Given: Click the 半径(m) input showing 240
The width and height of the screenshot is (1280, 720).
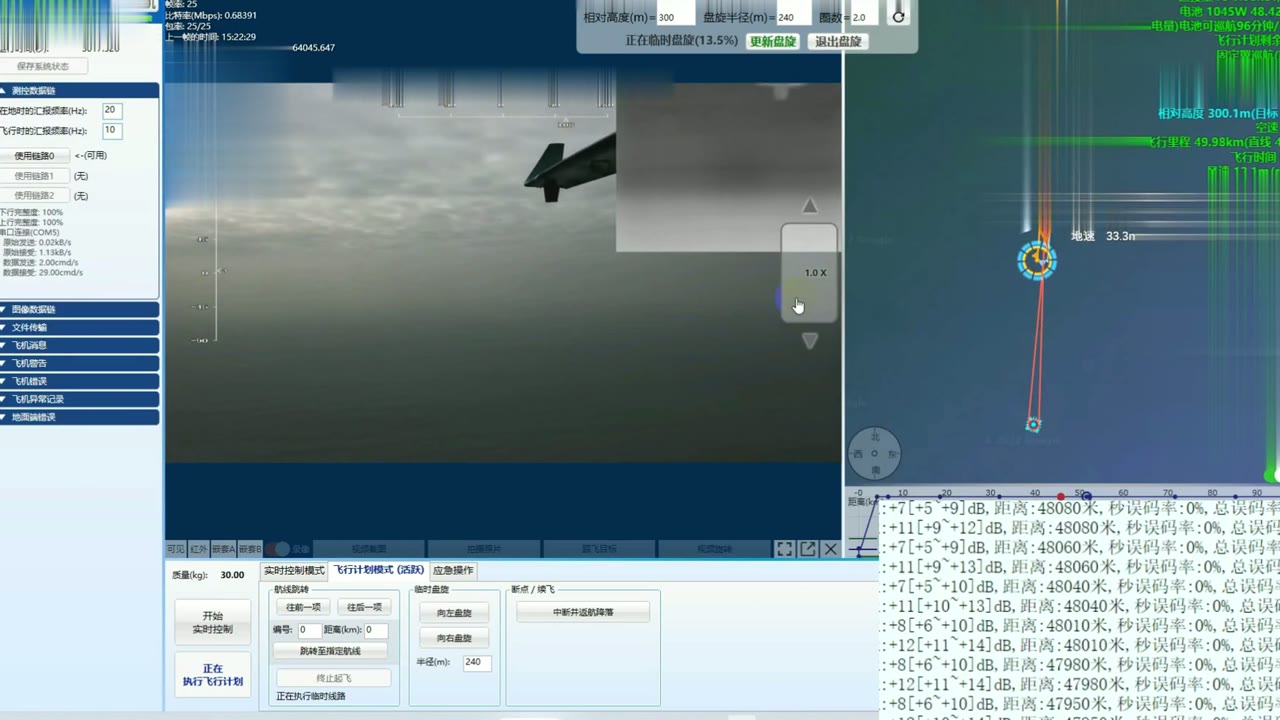Looking at the screenshot, I should tap(477, 662).
